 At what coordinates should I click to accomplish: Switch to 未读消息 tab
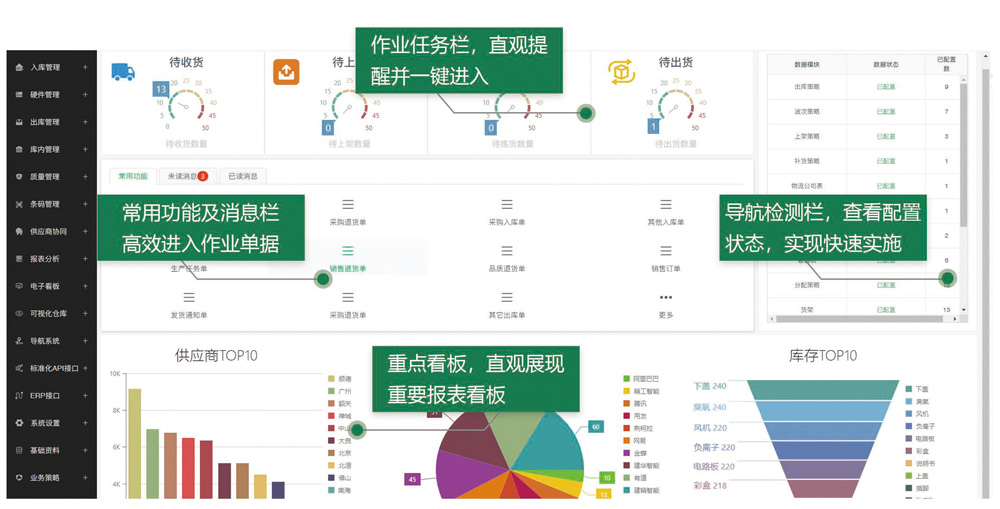[x=186, y=176]
